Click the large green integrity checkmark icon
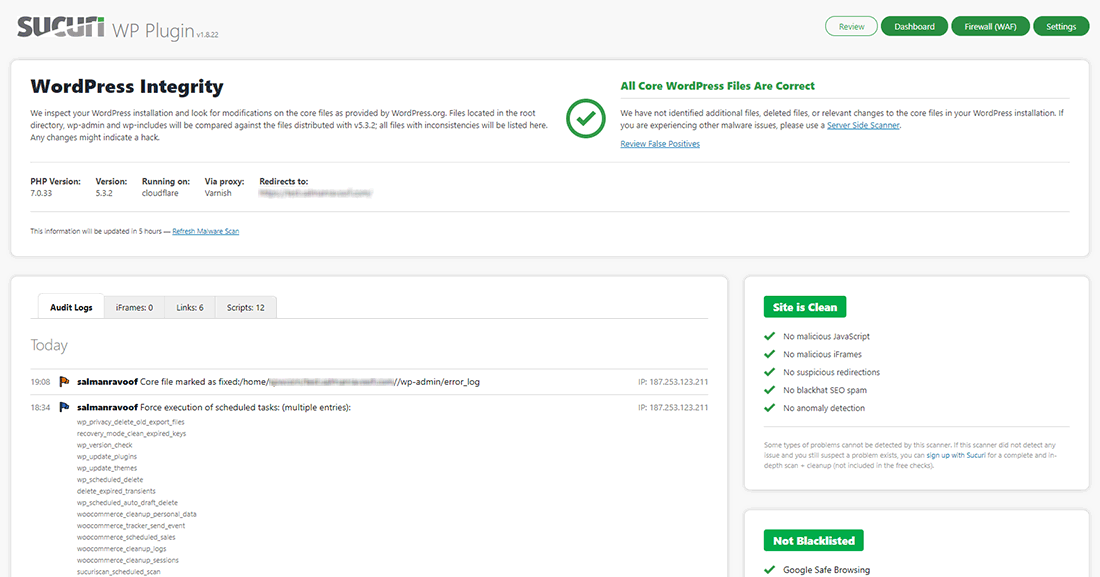This screenshot has height=577, width=1100. coord(585,118)
